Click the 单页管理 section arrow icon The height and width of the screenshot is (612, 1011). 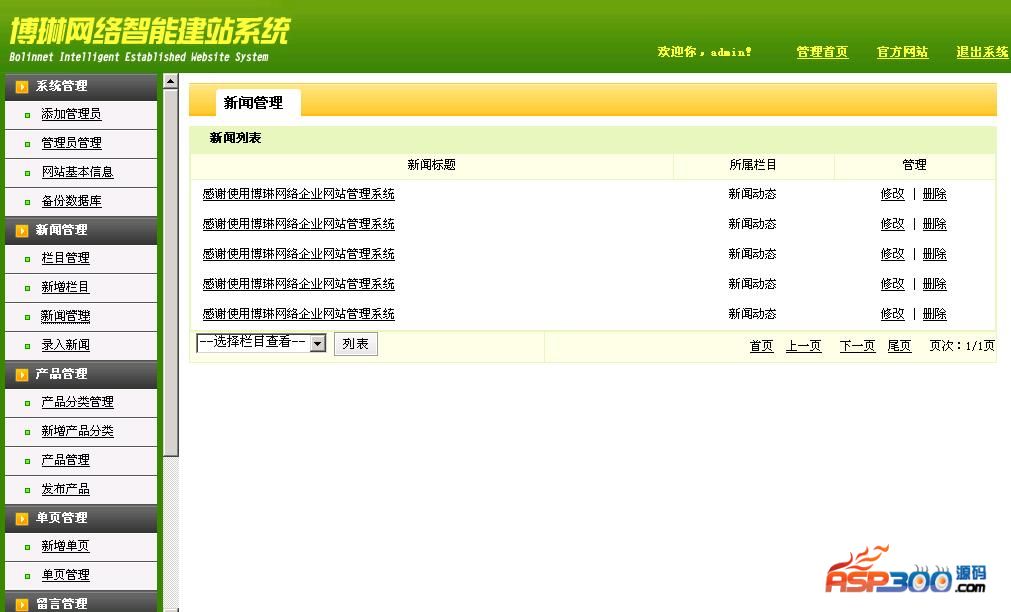coord(22,518)
